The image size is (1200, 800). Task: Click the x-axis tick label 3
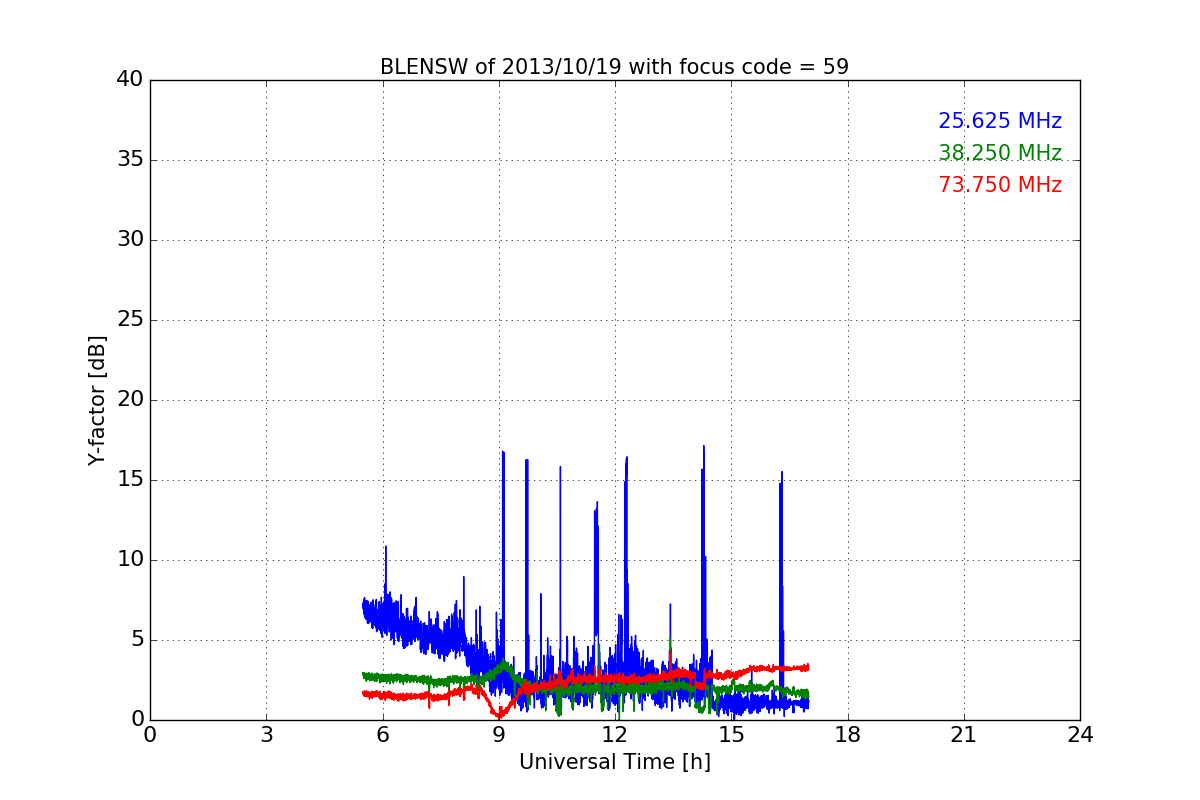tap(266, 735)
